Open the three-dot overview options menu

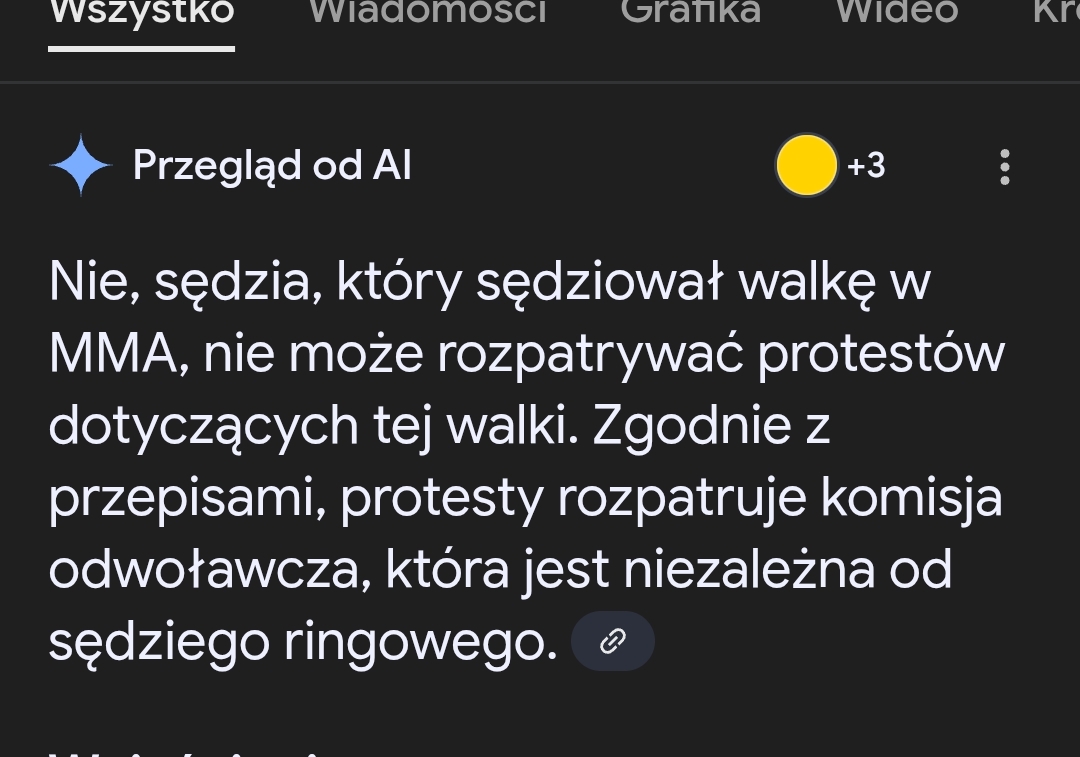point(1004,167)
